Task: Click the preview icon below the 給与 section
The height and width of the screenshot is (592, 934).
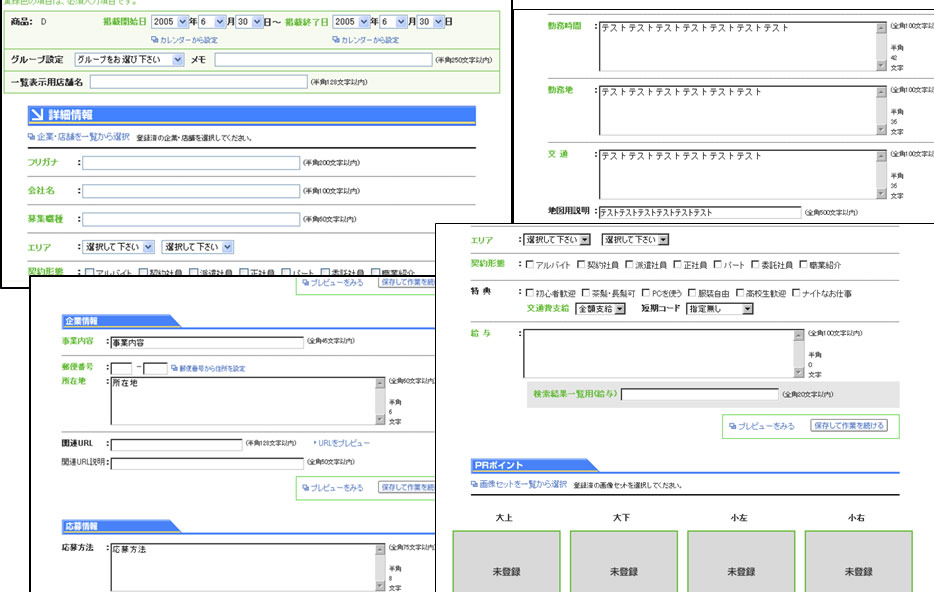Action: (732, 426)
